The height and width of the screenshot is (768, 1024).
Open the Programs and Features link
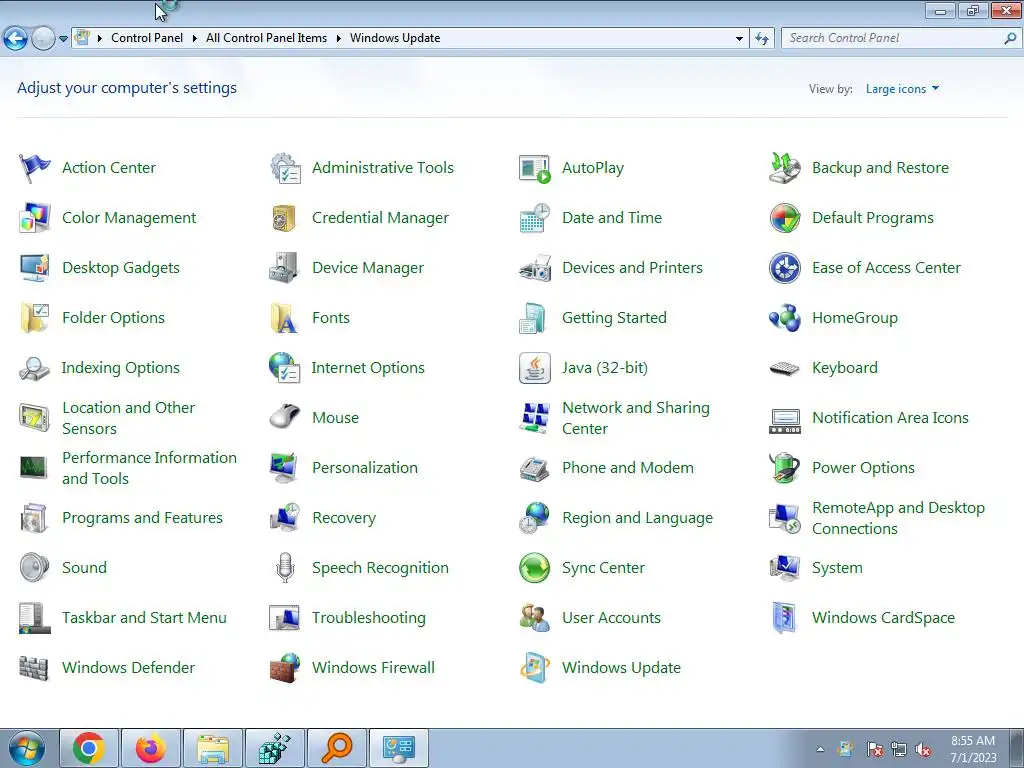142,518
